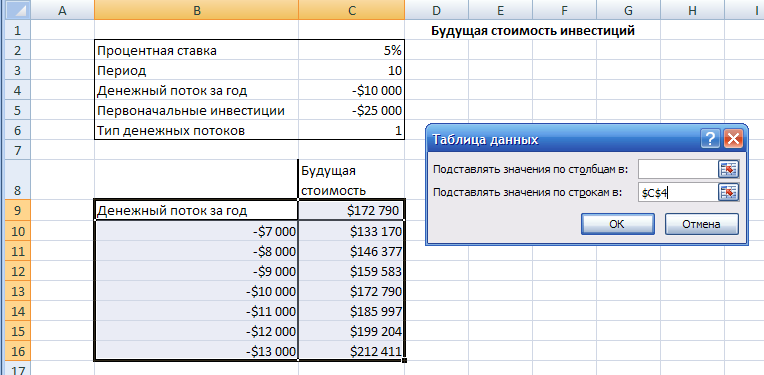Select the -$10 000 cell in row 13
The height and width of the screenshot is (375, 764).
[196, 291]
